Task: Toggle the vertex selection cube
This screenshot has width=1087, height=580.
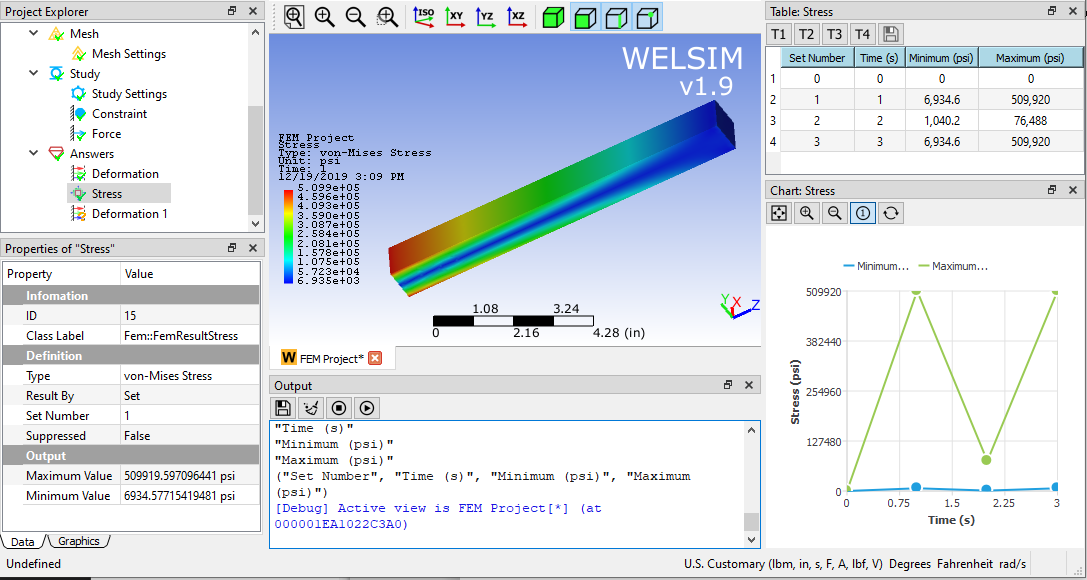Action: click(647, 17)
